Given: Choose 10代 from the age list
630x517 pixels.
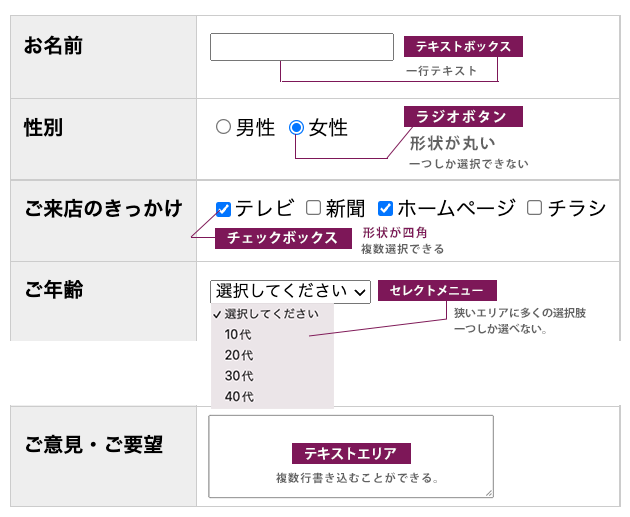Looking at the screenshot, I should (240, 335).
